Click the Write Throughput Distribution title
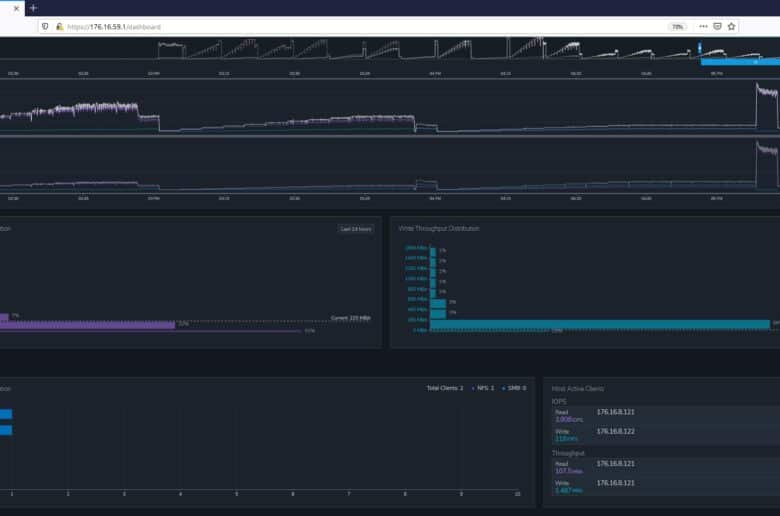This screenshot has width=780, height=516. [x=439, y=228]
